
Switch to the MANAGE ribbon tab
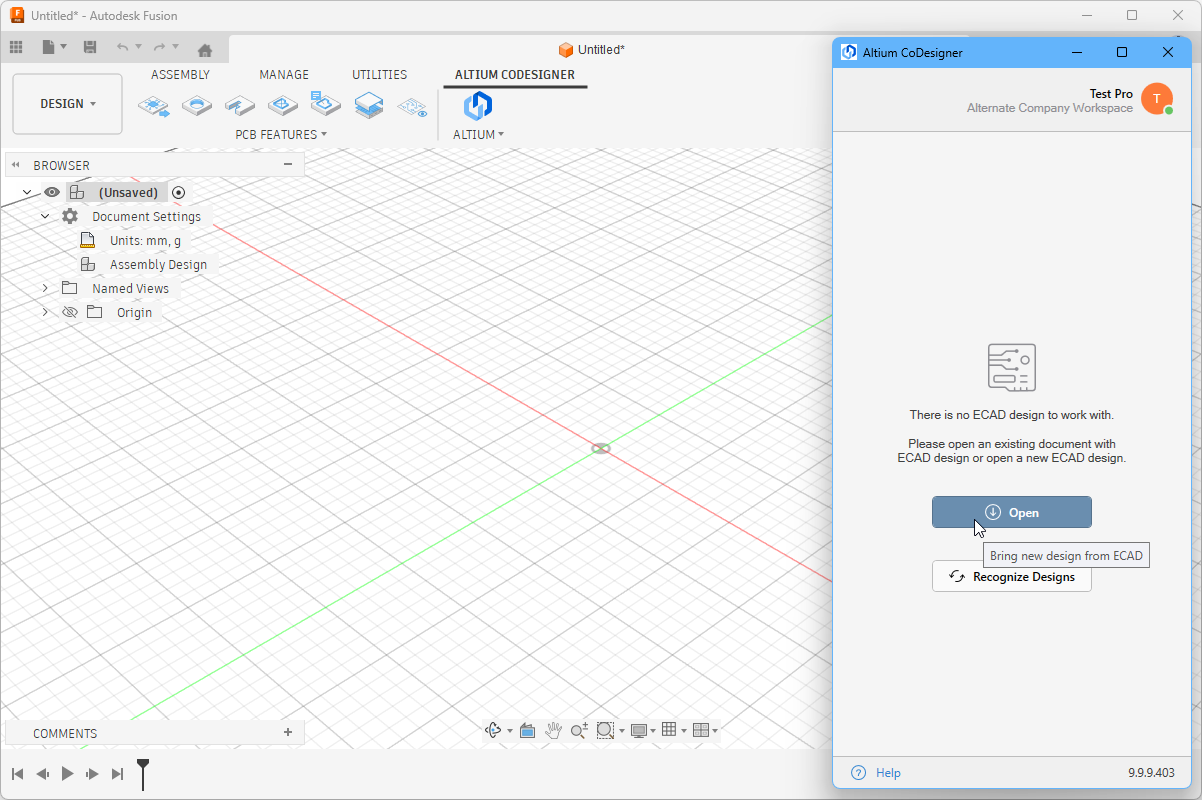point(283,74)
